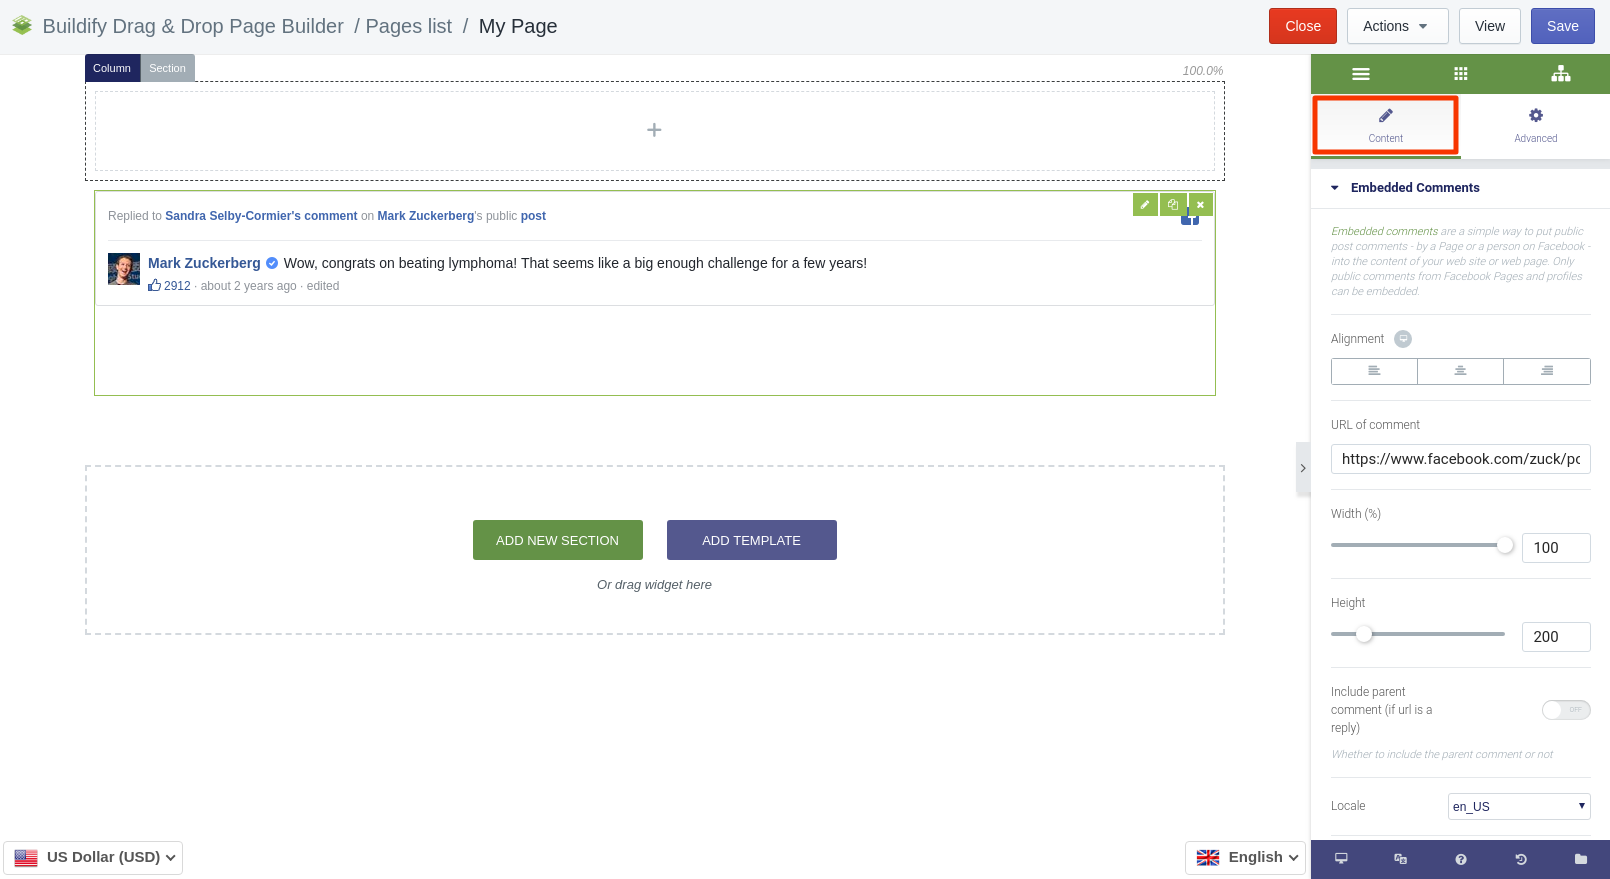Viewport: 1610px width, 879px height.
Task: Click the Buildify logo icon
Action: [x=22, y=26]
